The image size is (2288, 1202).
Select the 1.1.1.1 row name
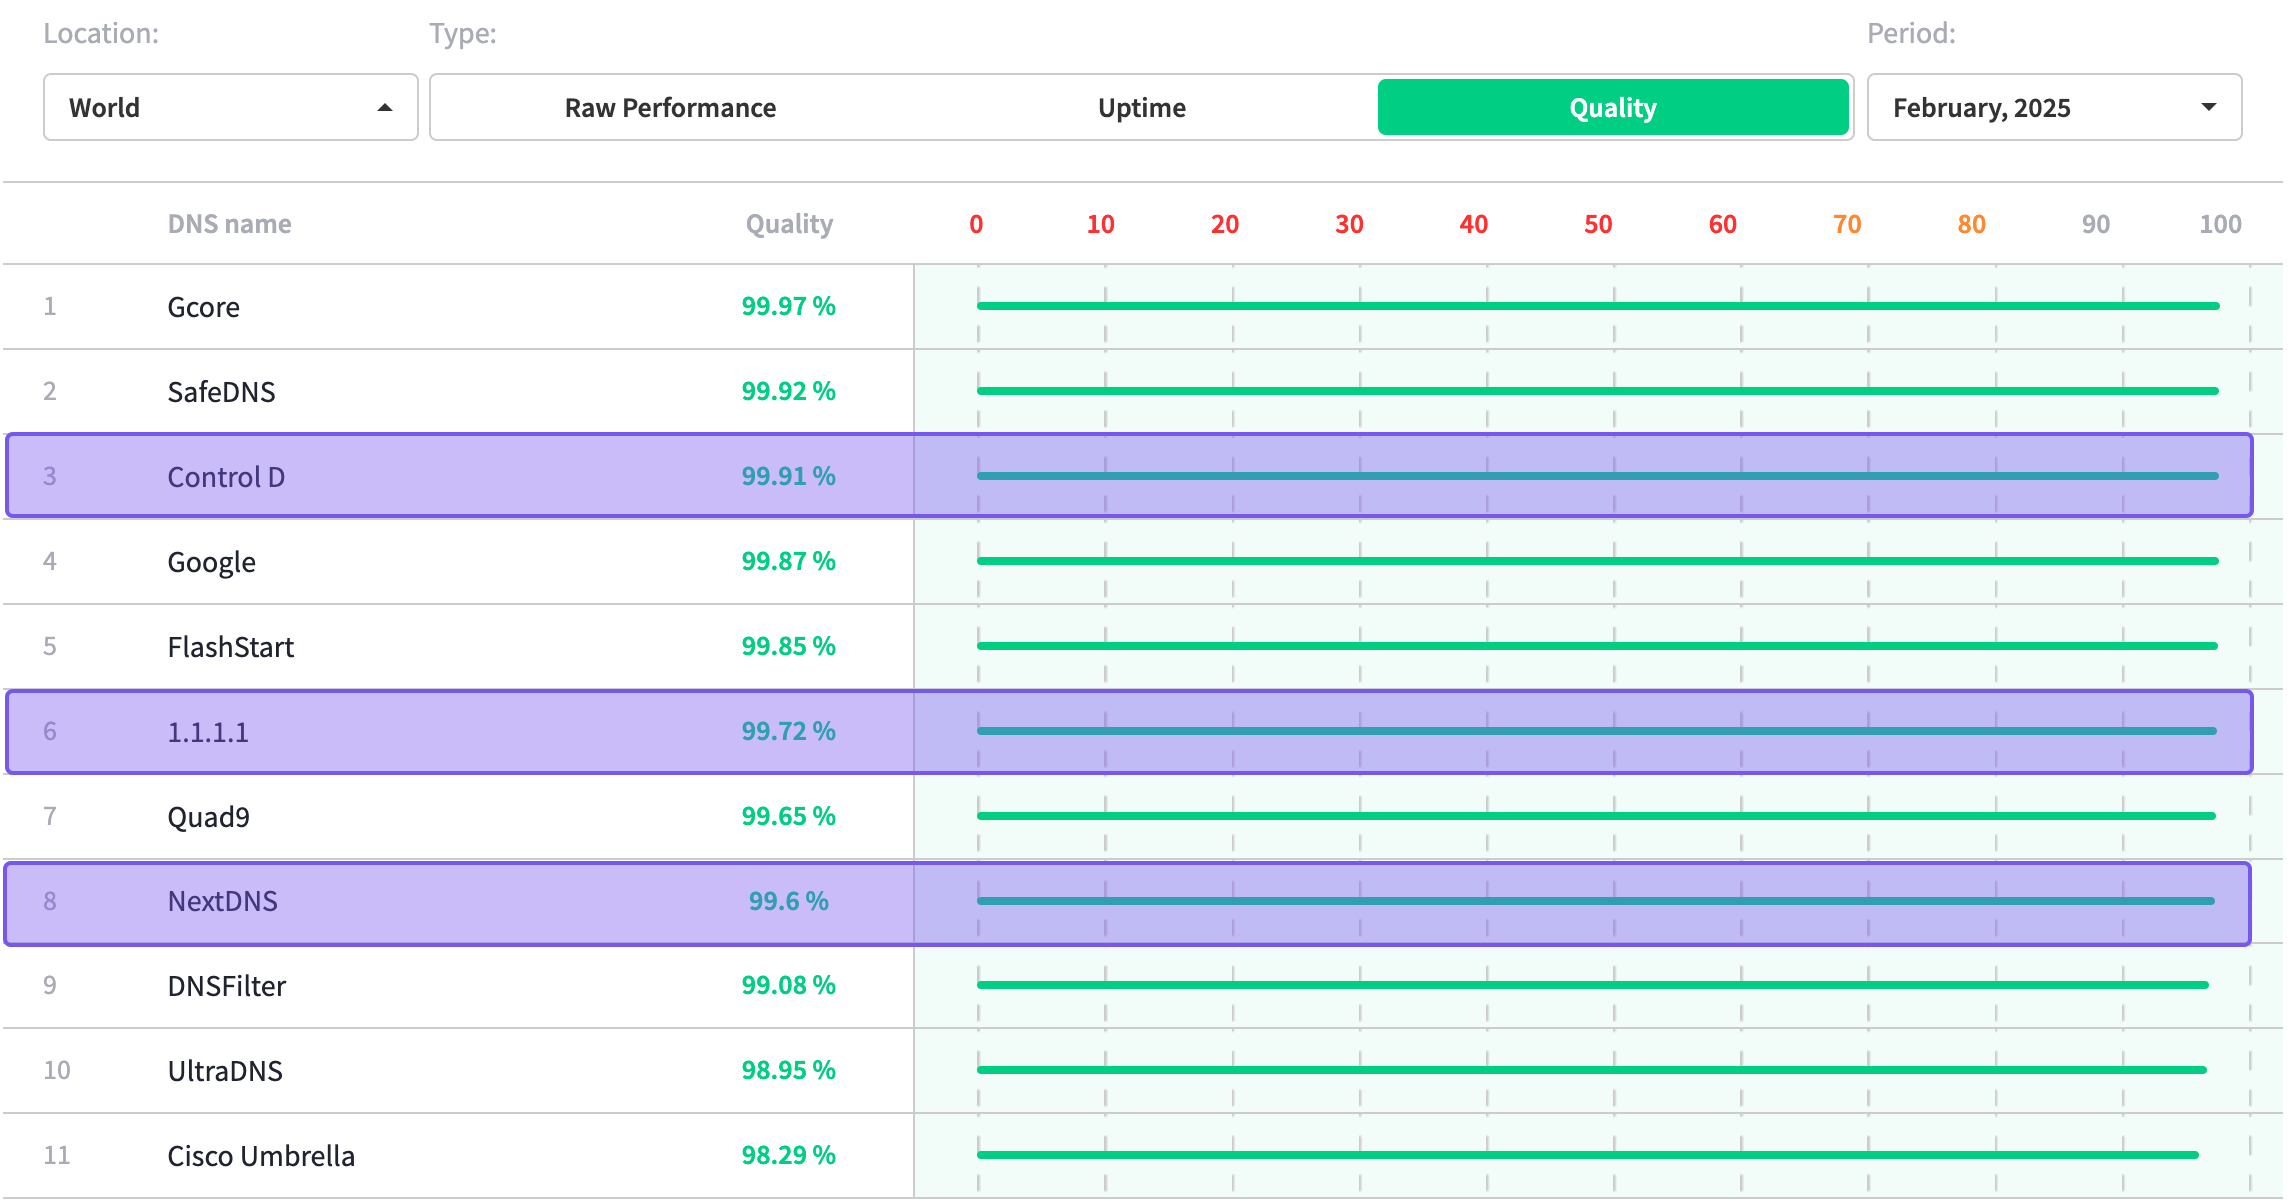[x=208, y=732]
